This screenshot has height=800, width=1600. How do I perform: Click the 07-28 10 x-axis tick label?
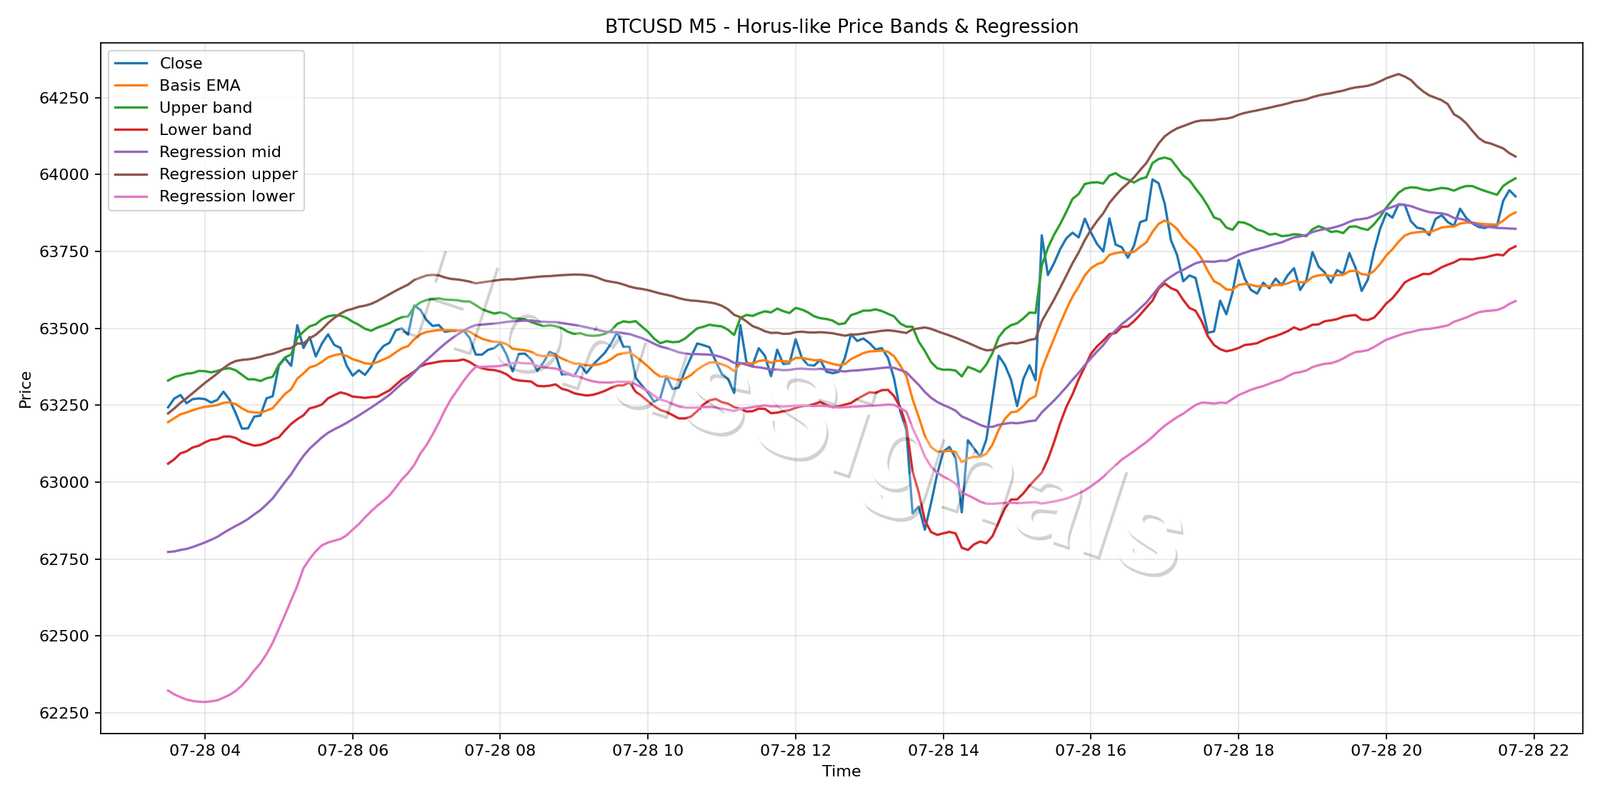647,749
